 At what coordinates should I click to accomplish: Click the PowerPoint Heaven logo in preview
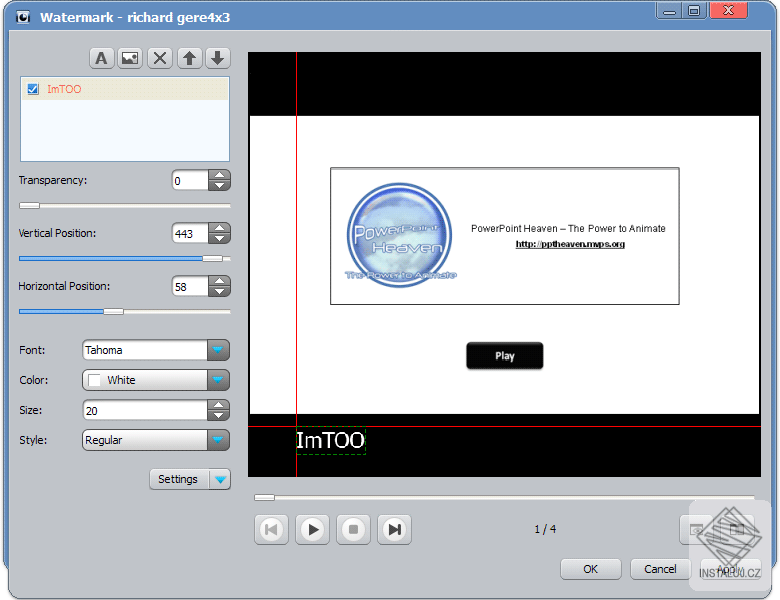400,235
